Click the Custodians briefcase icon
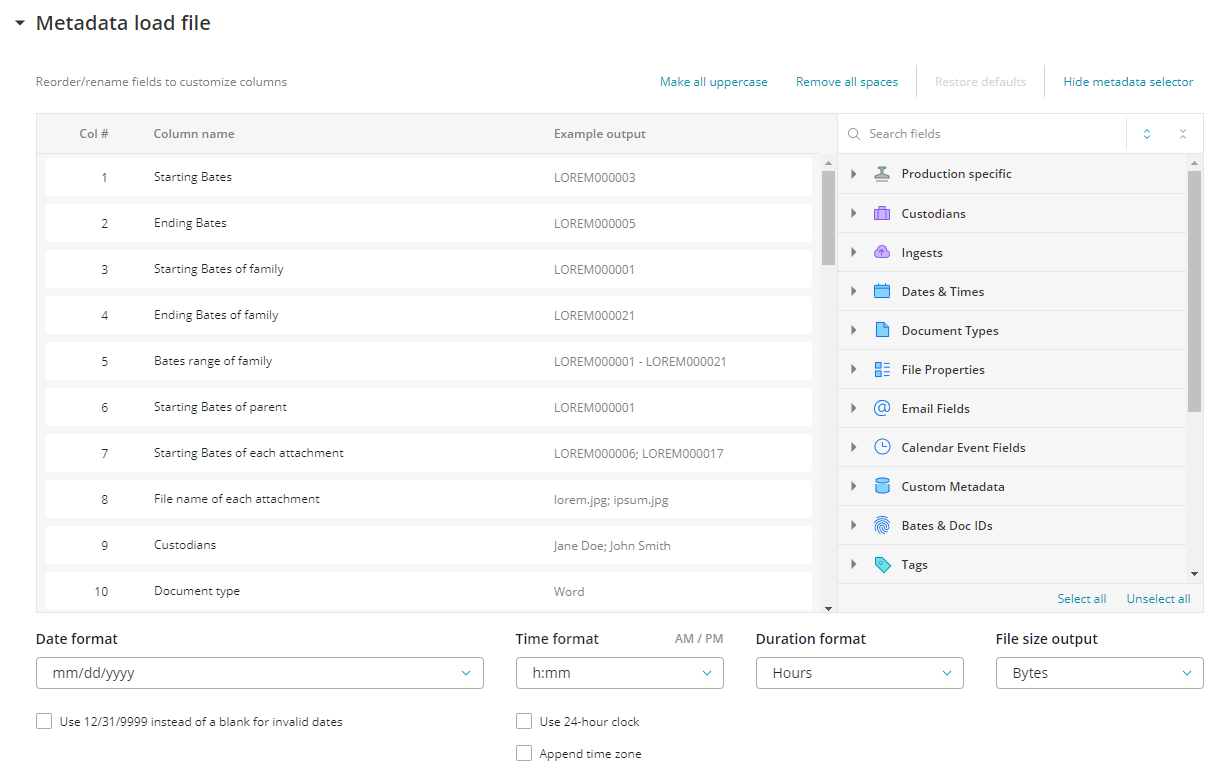The height and width of the screenshot is (783, 1223). (881, 213)
